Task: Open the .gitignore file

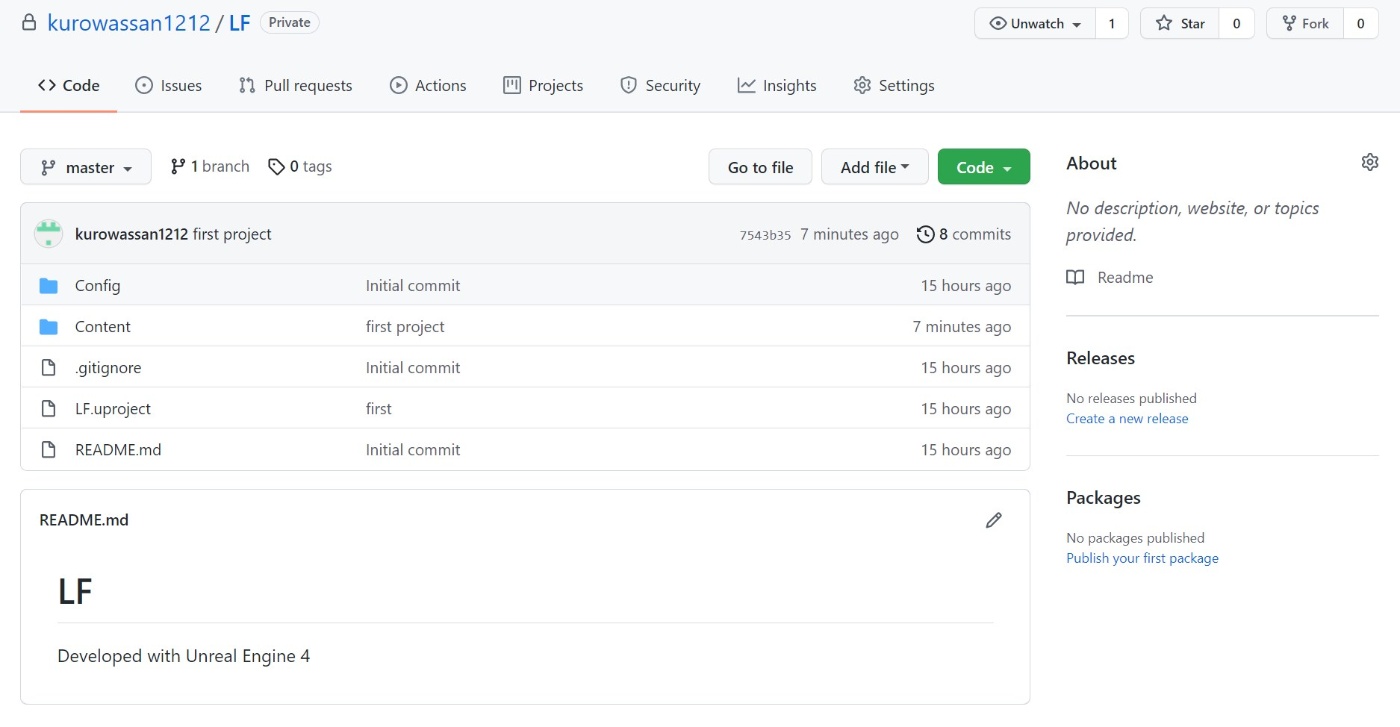Action: point(108,367)
